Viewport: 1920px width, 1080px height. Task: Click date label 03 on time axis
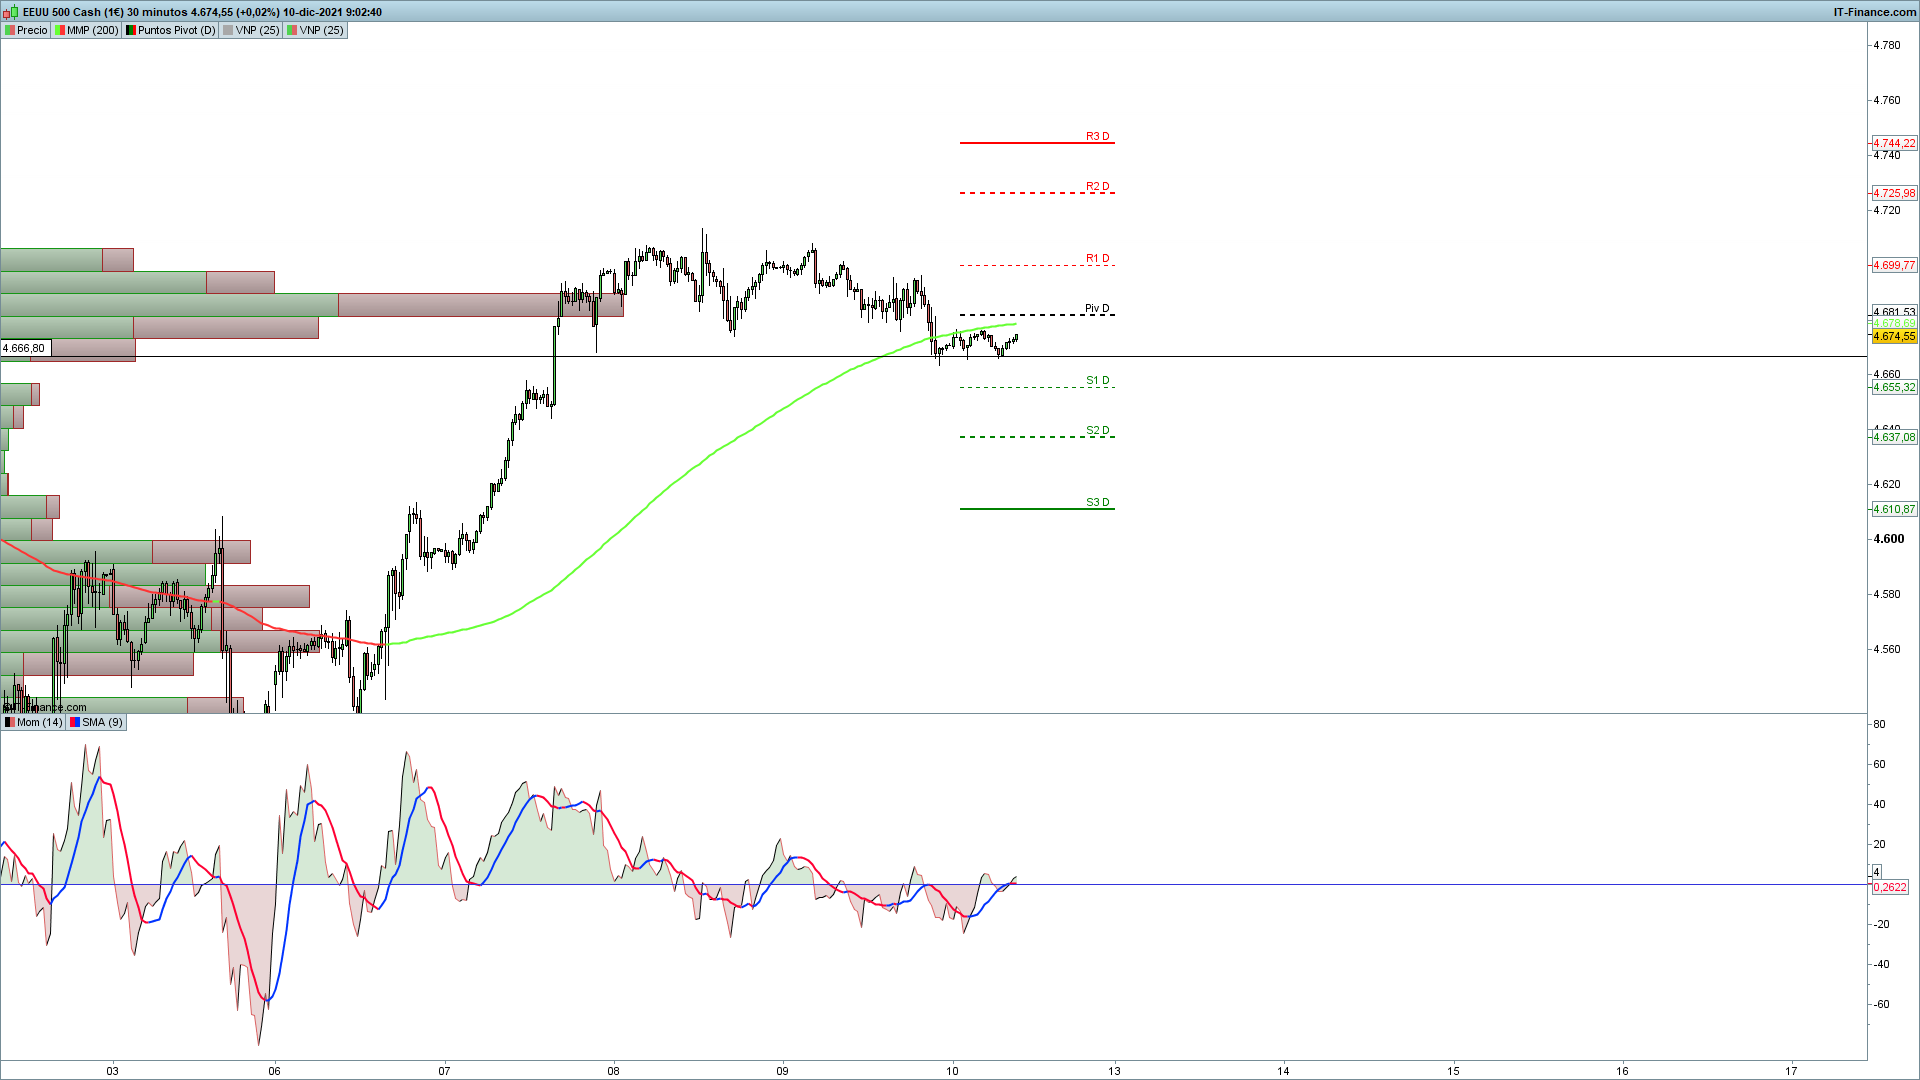[113, 1071]
